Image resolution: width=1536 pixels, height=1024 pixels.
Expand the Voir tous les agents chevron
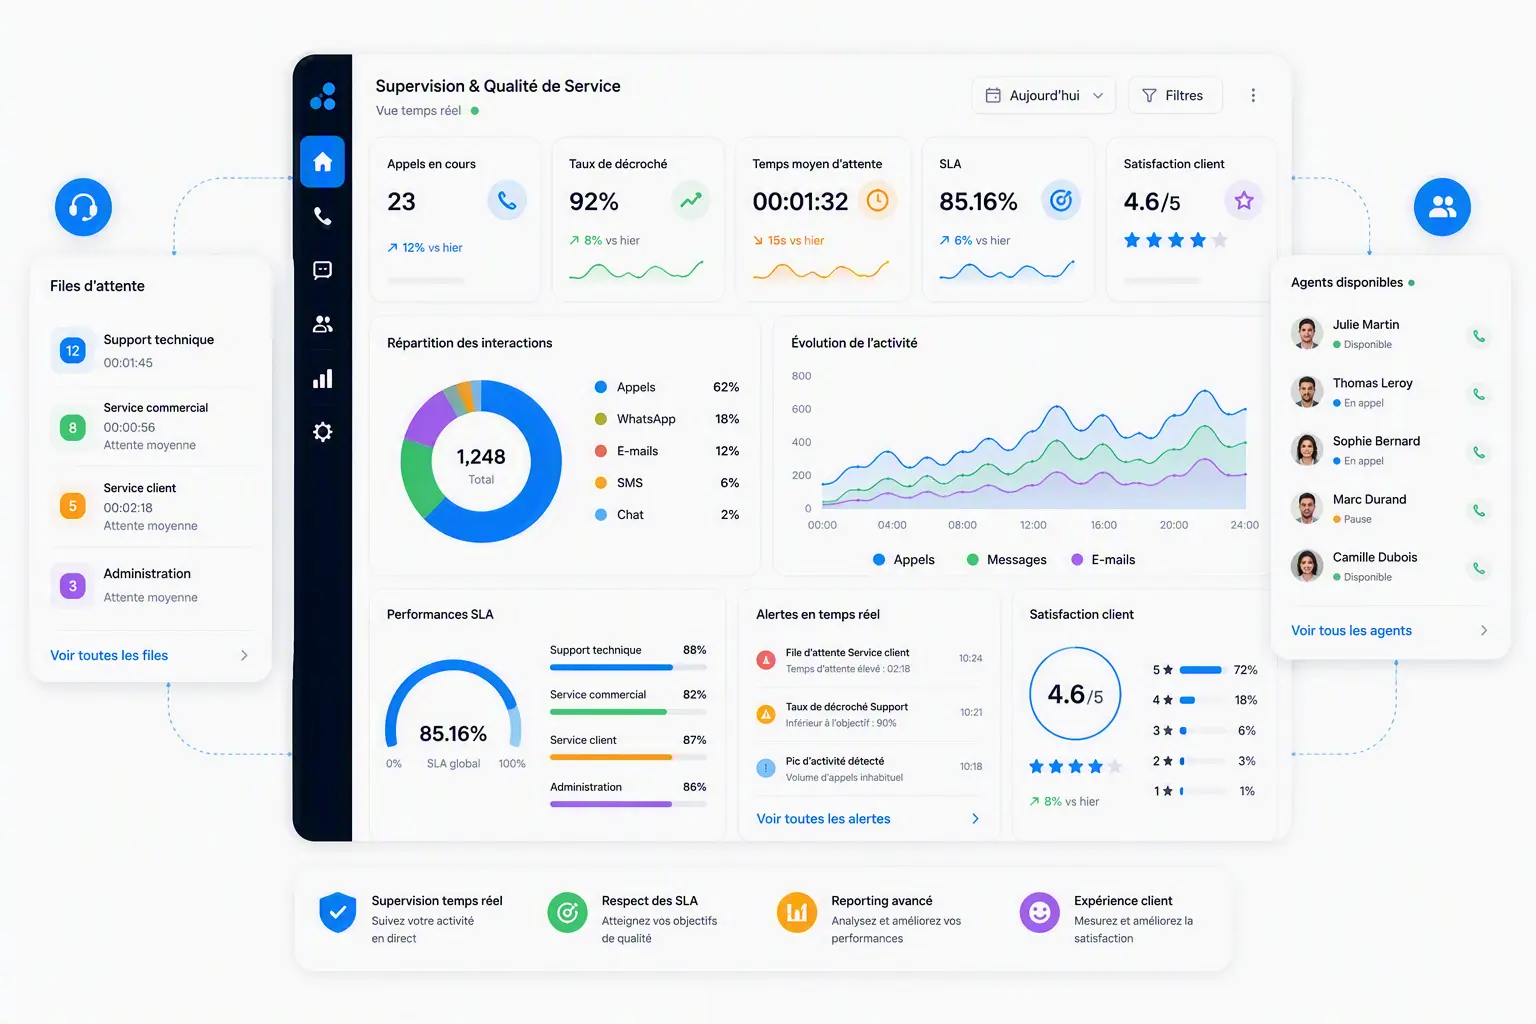[x=1484, y=630]
